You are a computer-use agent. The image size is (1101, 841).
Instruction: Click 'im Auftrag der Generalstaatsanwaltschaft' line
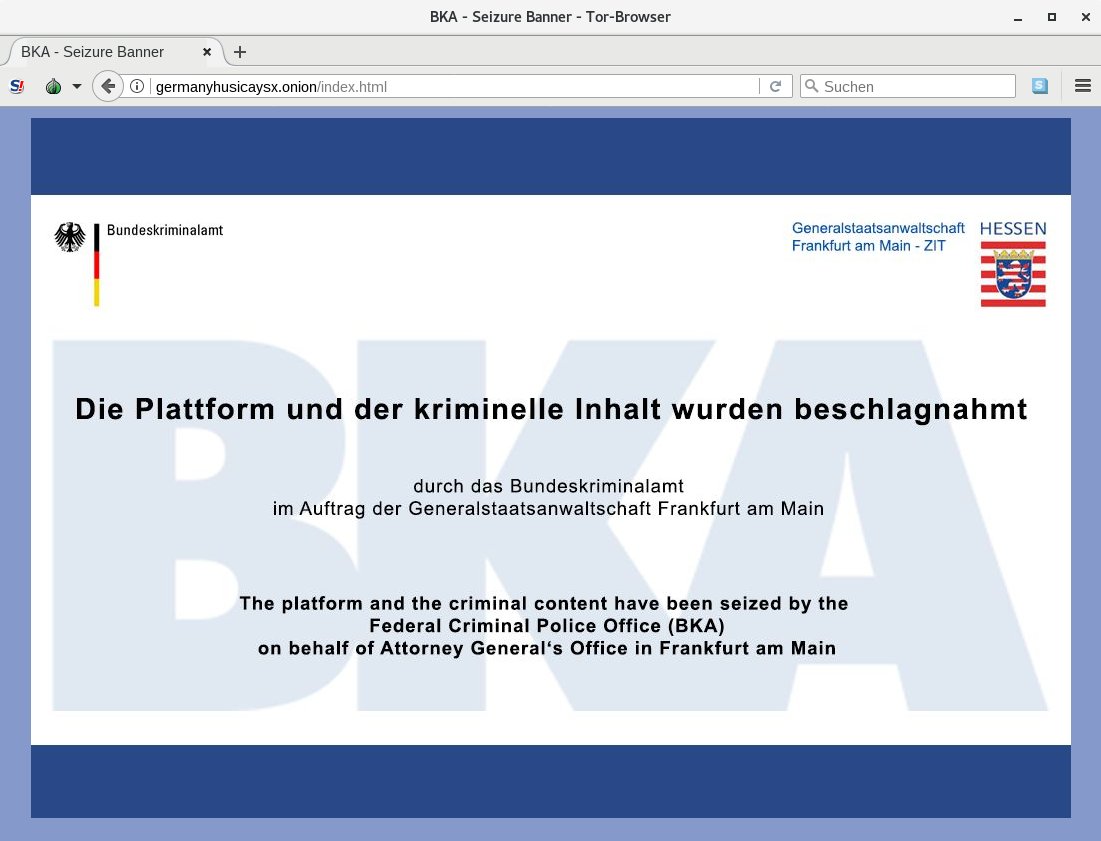[548, 508]
